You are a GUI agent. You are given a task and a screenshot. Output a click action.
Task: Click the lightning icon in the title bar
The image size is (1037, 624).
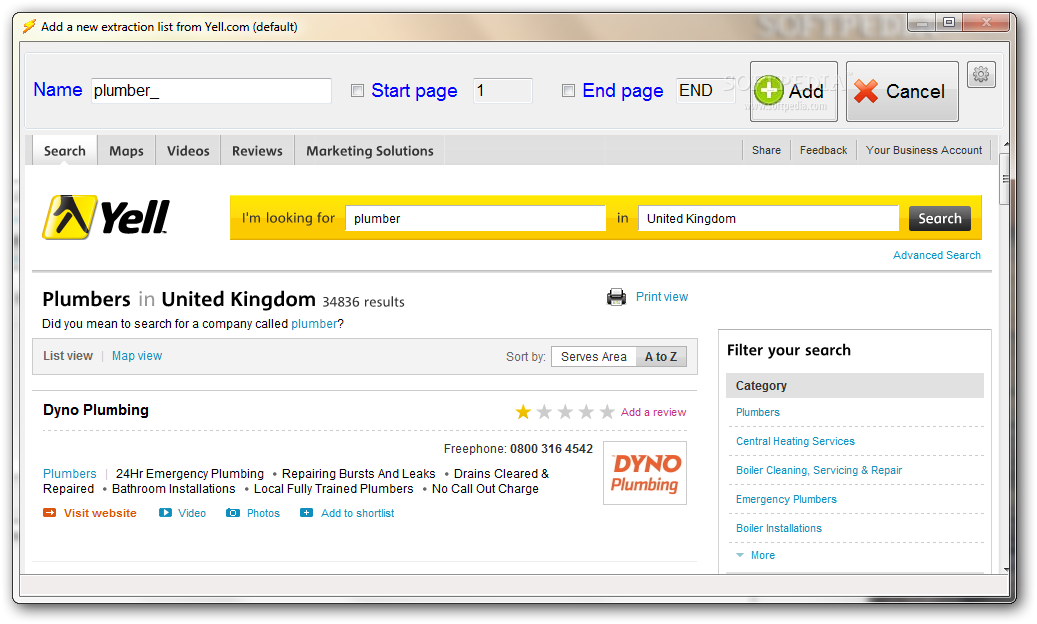pos(29,26)
